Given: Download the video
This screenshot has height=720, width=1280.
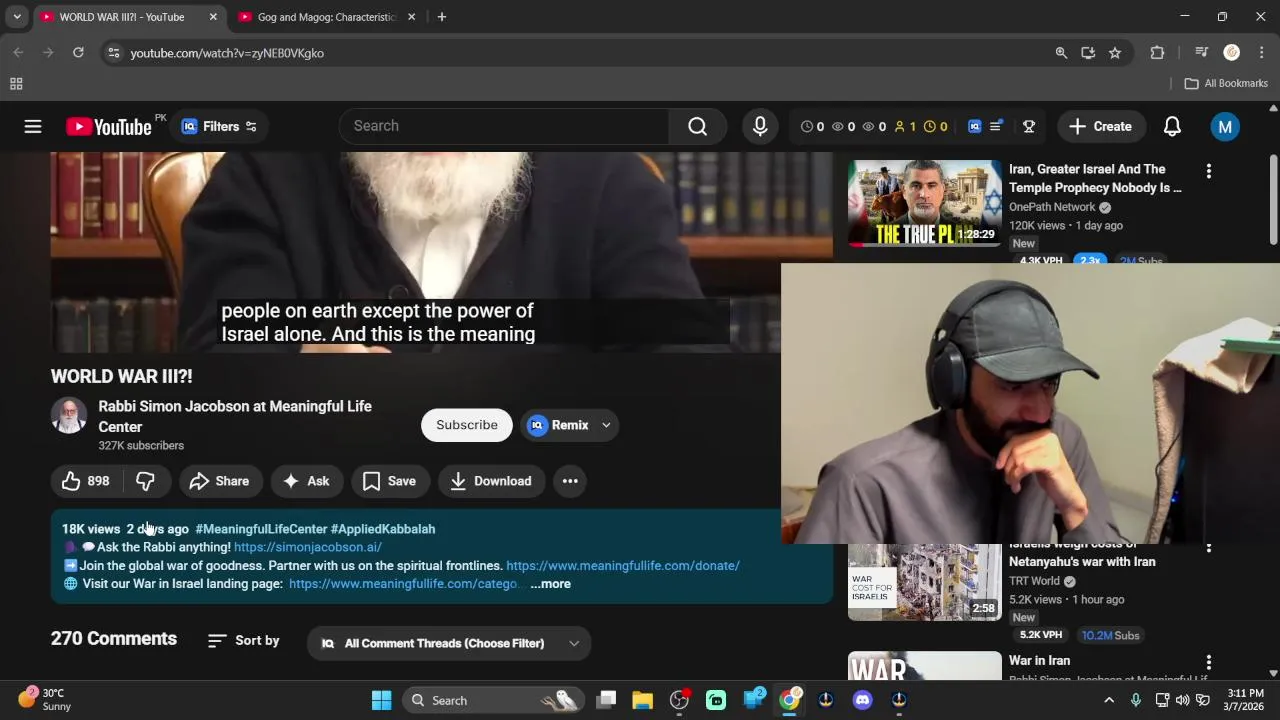Looking at the screenshot, I should [x=491, y=481].
